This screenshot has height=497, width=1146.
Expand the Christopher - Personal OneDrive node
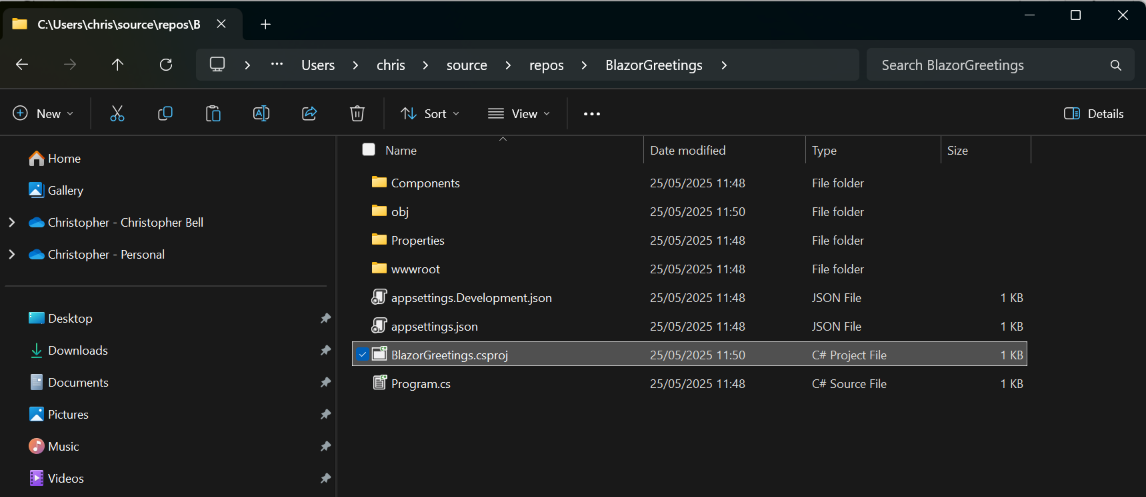click(x=12, y=255)
